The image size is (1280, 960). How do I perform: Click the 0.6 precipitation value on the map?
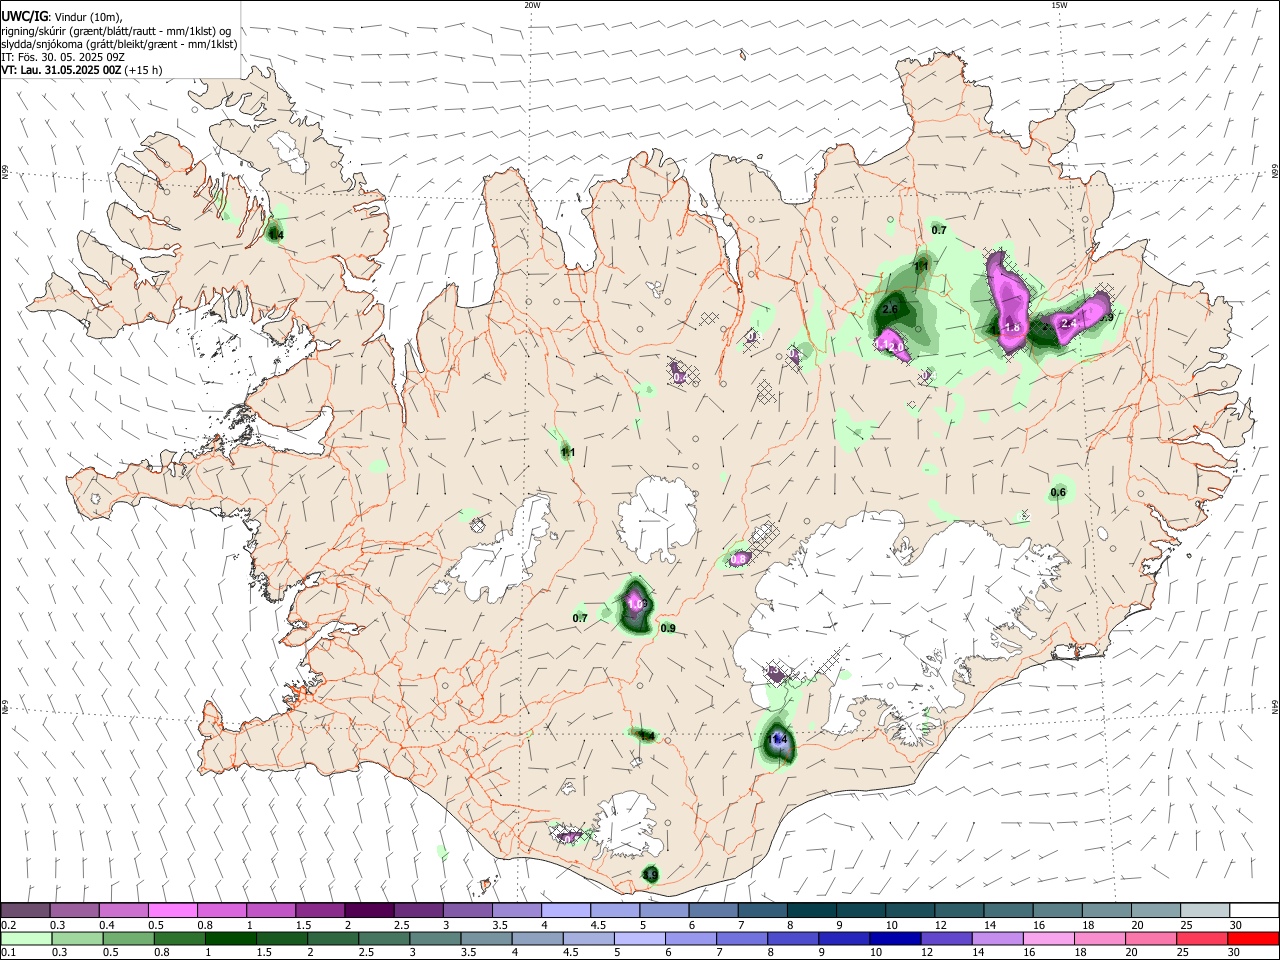[x=1058, y=492]
